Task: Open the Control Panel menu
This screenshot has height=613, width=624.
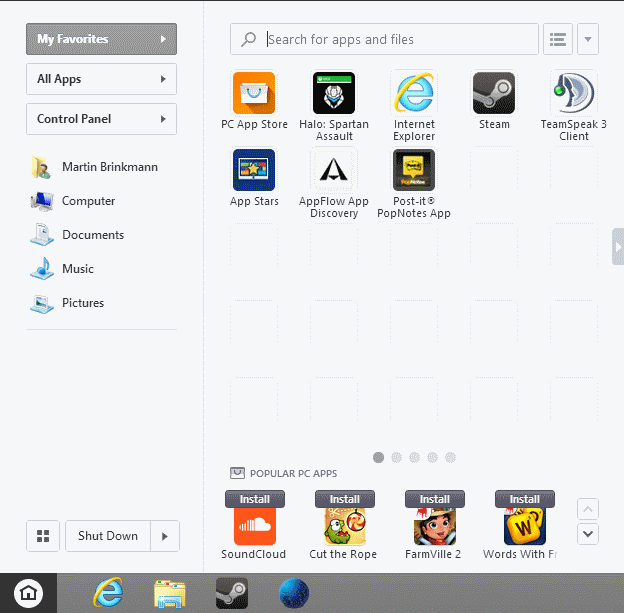Action: point(101,119)
